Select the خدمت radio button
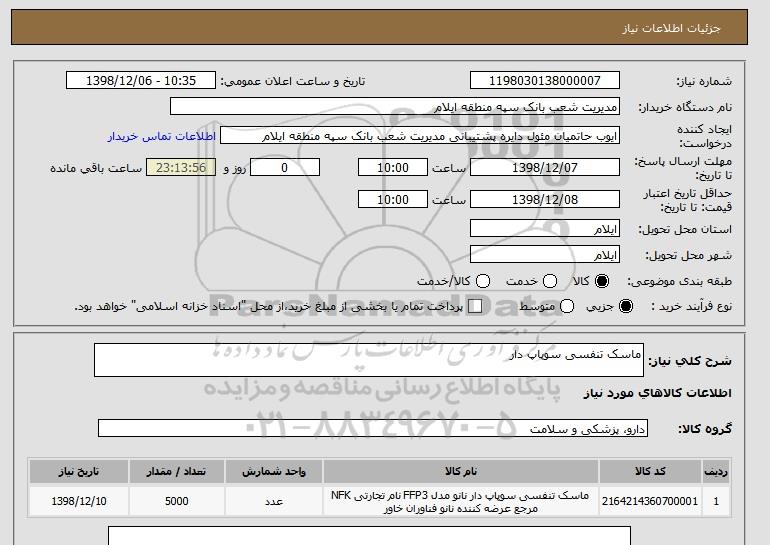770x545 pixels. point(550,281)
